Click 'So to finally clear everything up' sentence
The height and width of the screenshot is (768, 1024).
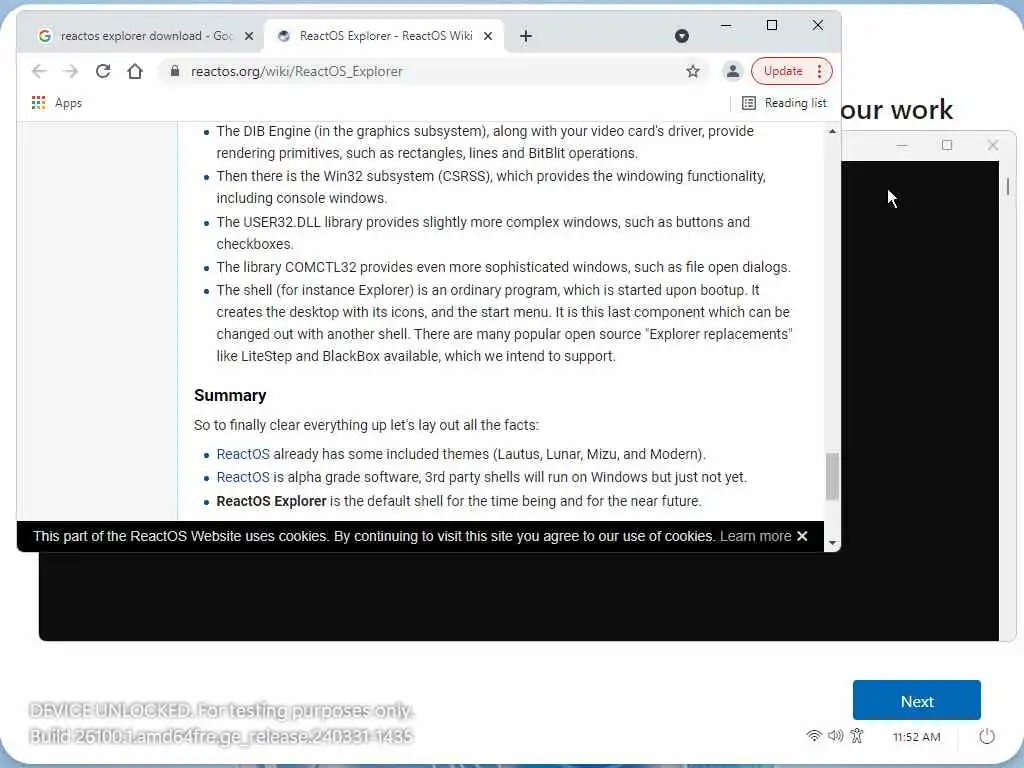pyautogui.click(x=366, y=425)
